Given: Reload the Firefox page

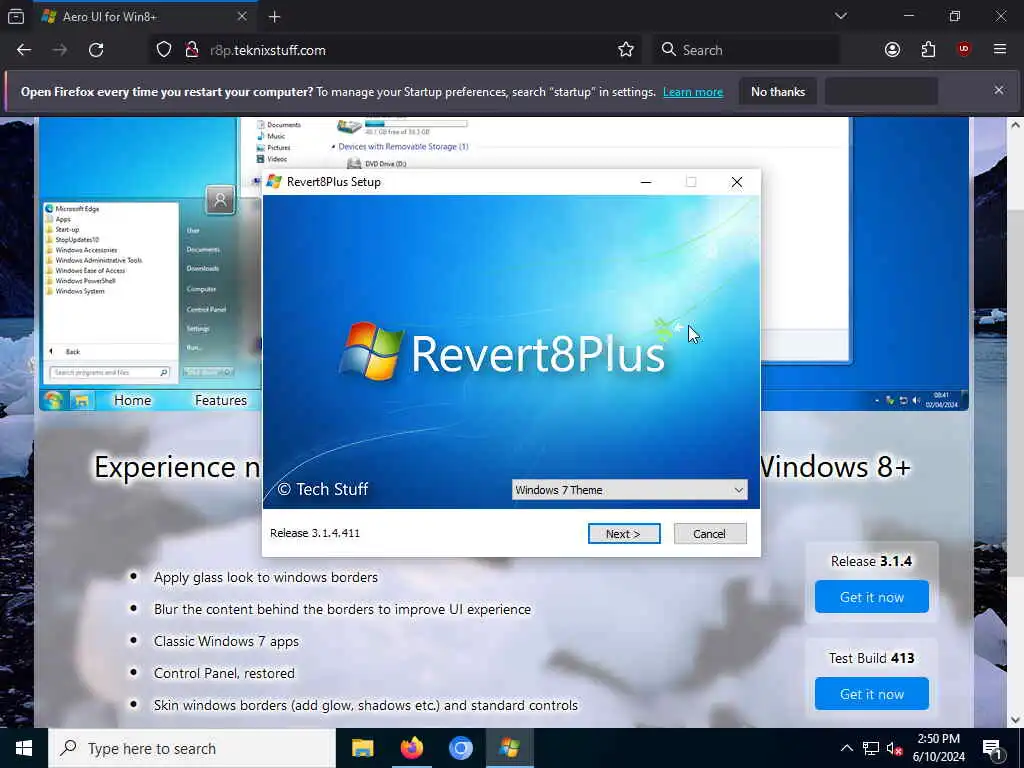Looking at the screenshot, I should pyautogui.click(x=96, y=50).
